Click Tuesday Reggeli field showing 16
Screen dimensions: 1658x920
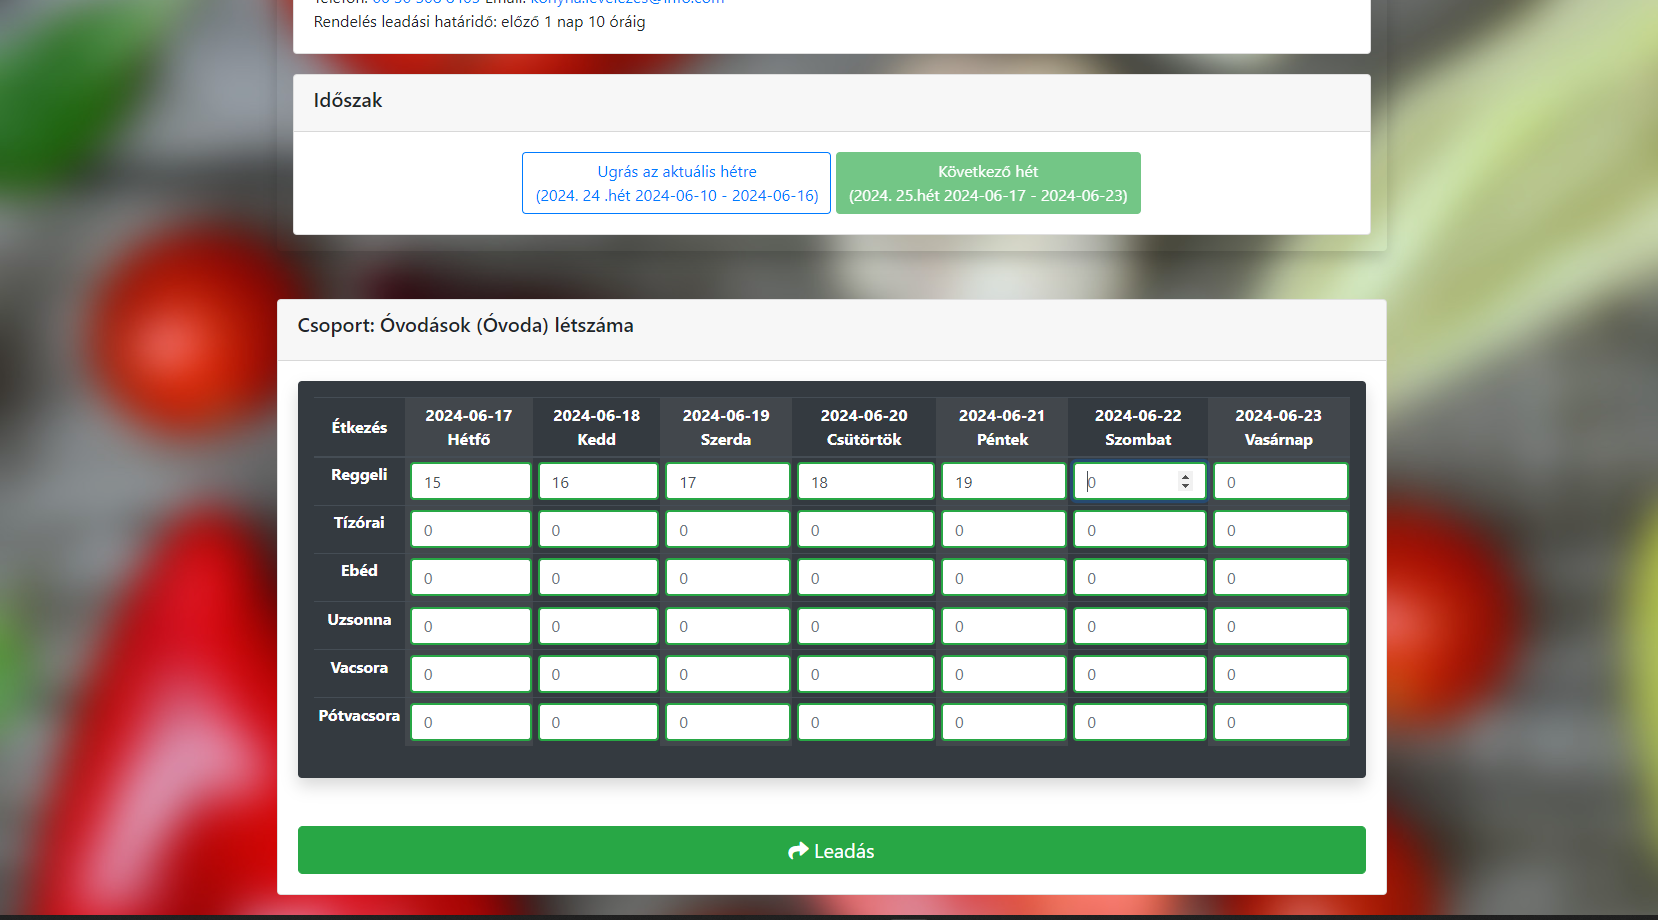click(598, 482)
